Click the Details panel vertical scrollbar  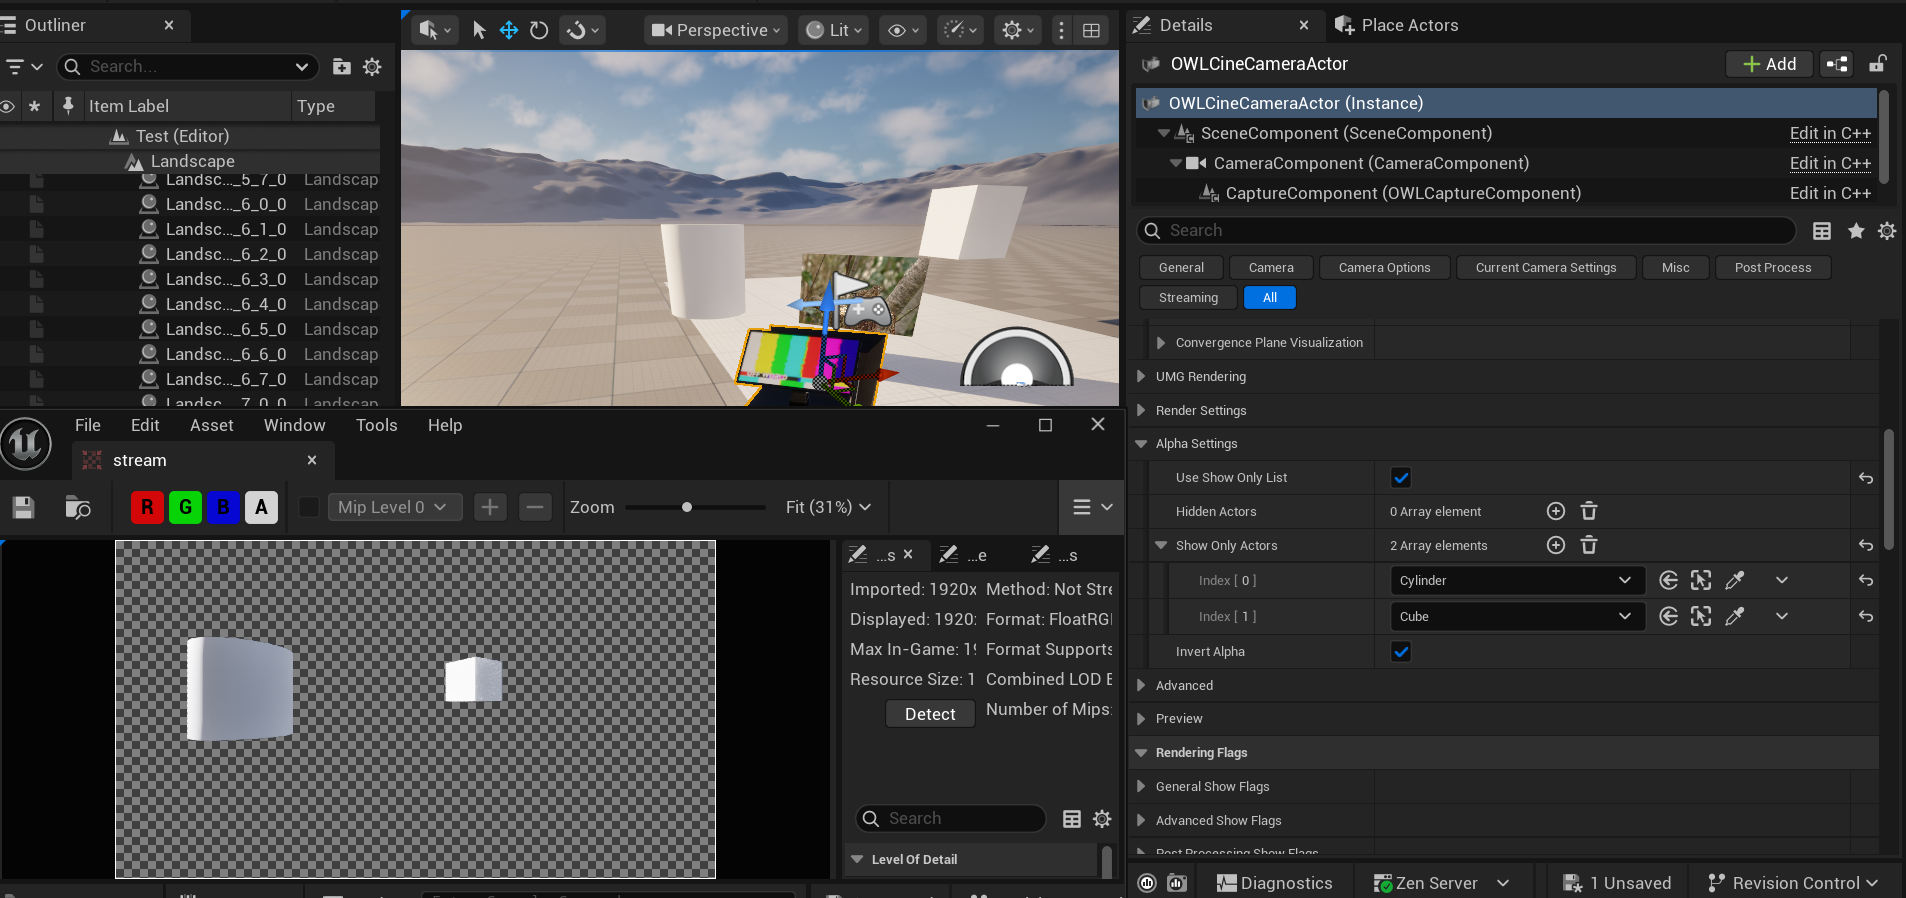(x=1889, y=490)
